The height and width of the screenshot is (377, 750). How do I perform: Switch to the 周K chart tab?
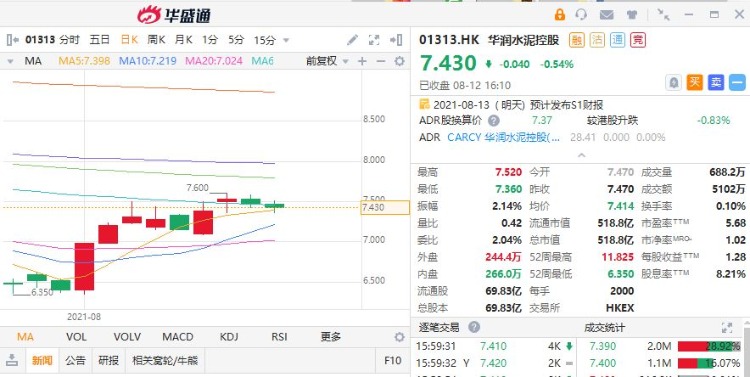coord(156,40)
